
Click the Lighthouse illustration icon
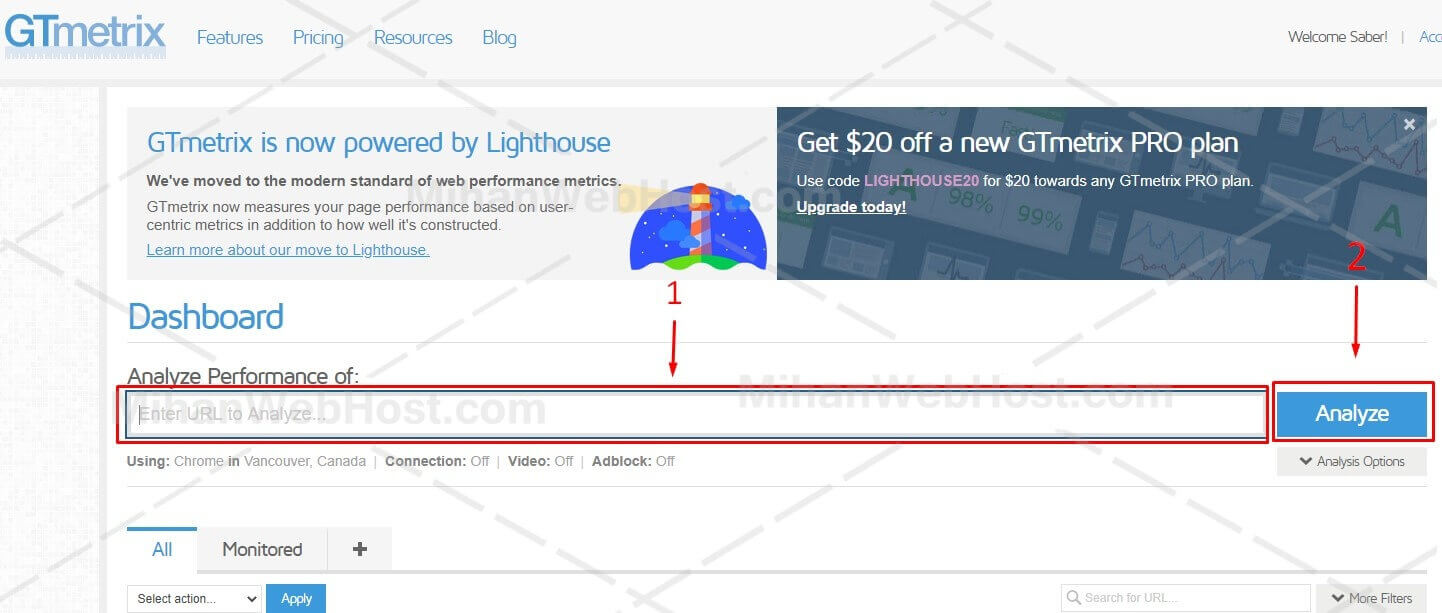(x=698, y=228)
